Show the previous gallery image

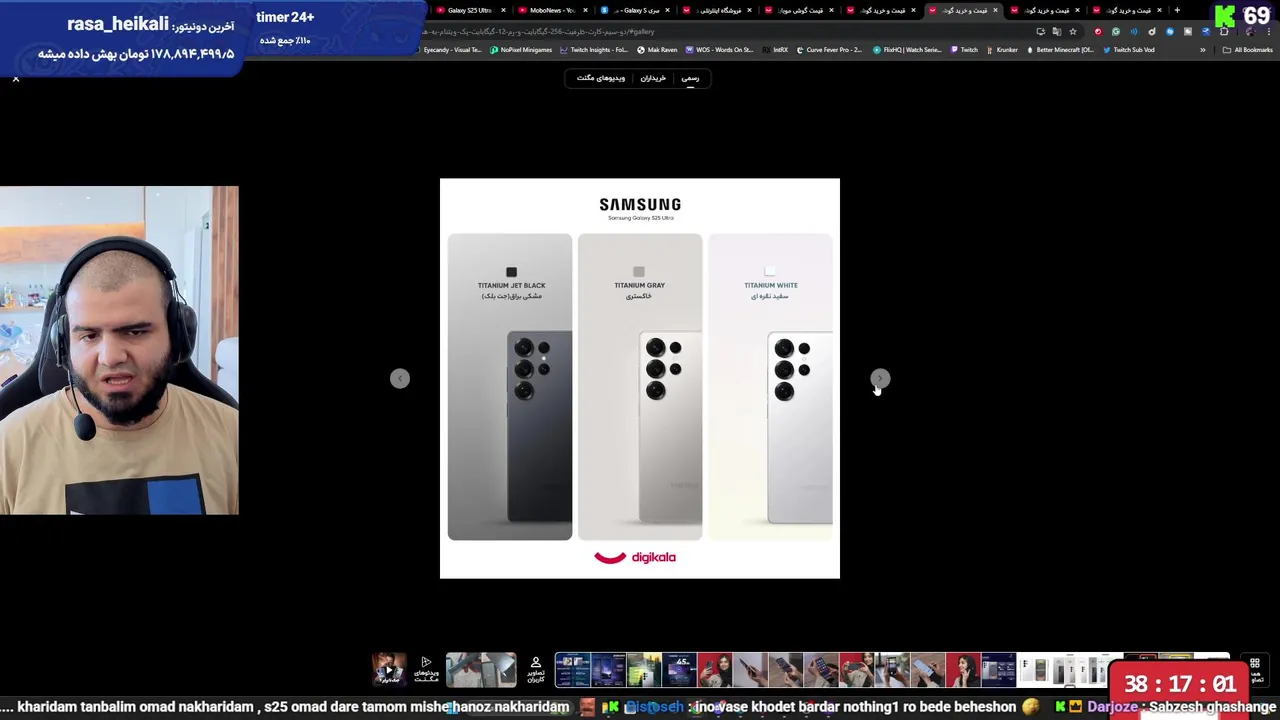tap(400, 378)
